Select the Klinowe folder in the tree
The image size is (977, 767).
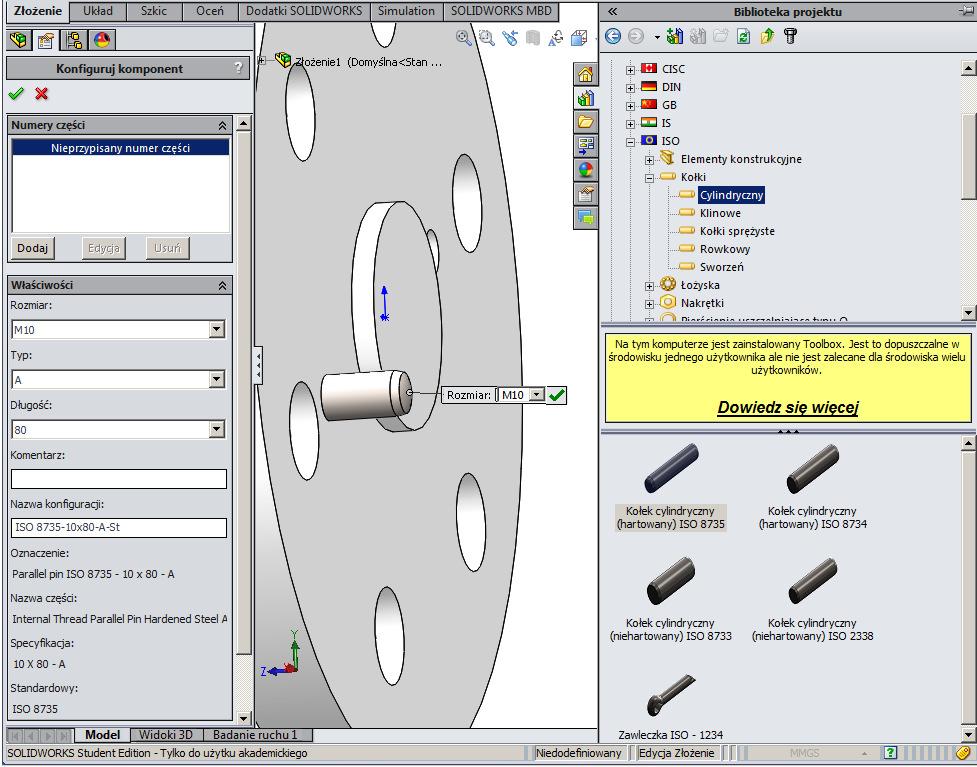point(720,213)
